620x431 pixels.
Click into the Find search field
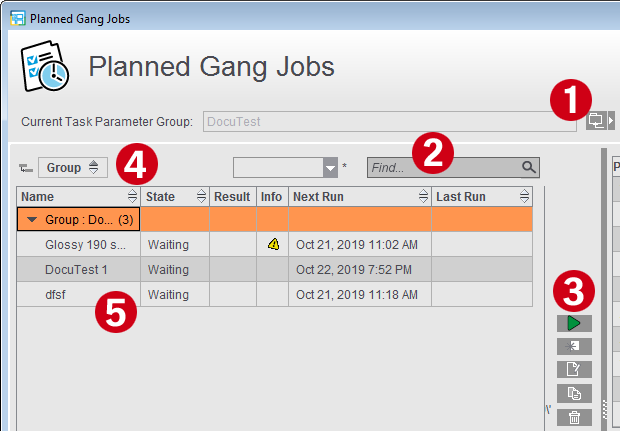[440, 168]
